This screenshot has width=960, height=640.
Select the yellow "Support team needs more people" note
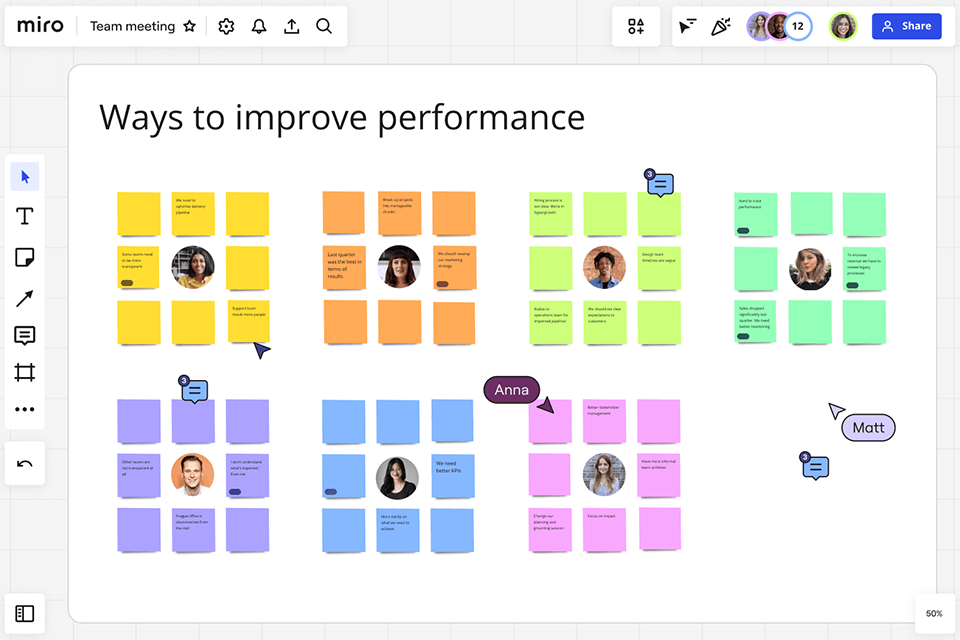pyautogui.click(x=249, y=321)
